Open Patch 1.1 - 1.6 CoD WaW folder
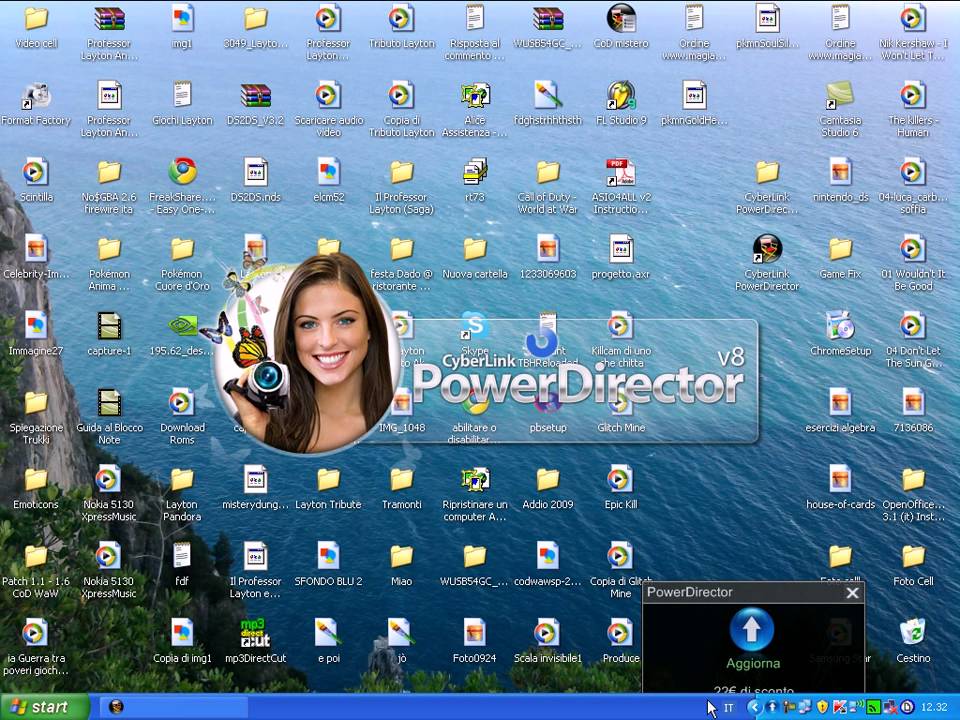Viewport: 960px width, 720px height. point(36,557)
